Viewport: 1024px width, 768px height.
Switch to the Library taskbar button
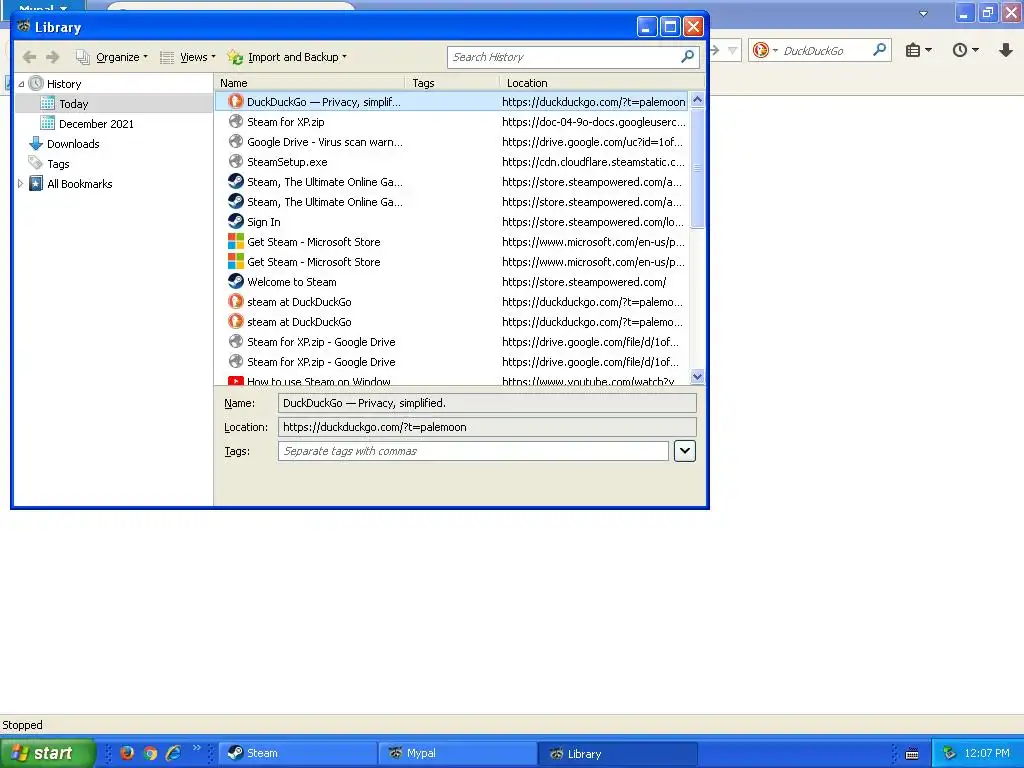[x=618, y=753]
